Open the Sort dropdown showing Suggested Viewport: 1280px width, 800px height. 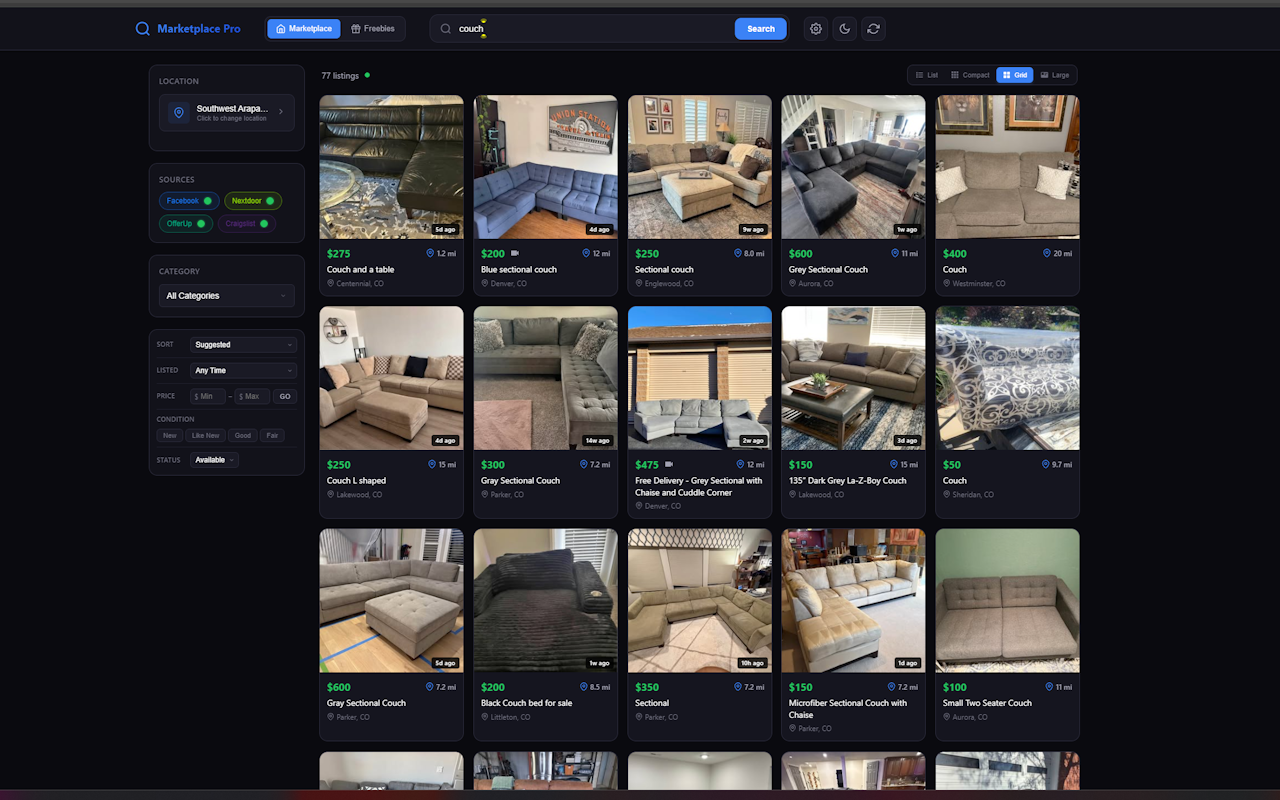coord(243,345)
